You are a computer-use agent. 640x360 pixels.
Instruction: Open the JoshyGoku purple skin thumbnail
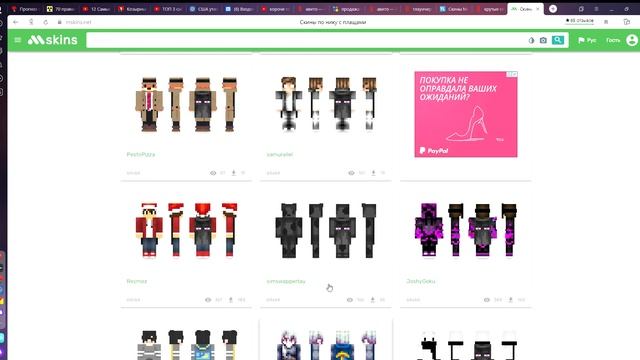point(466,230)
